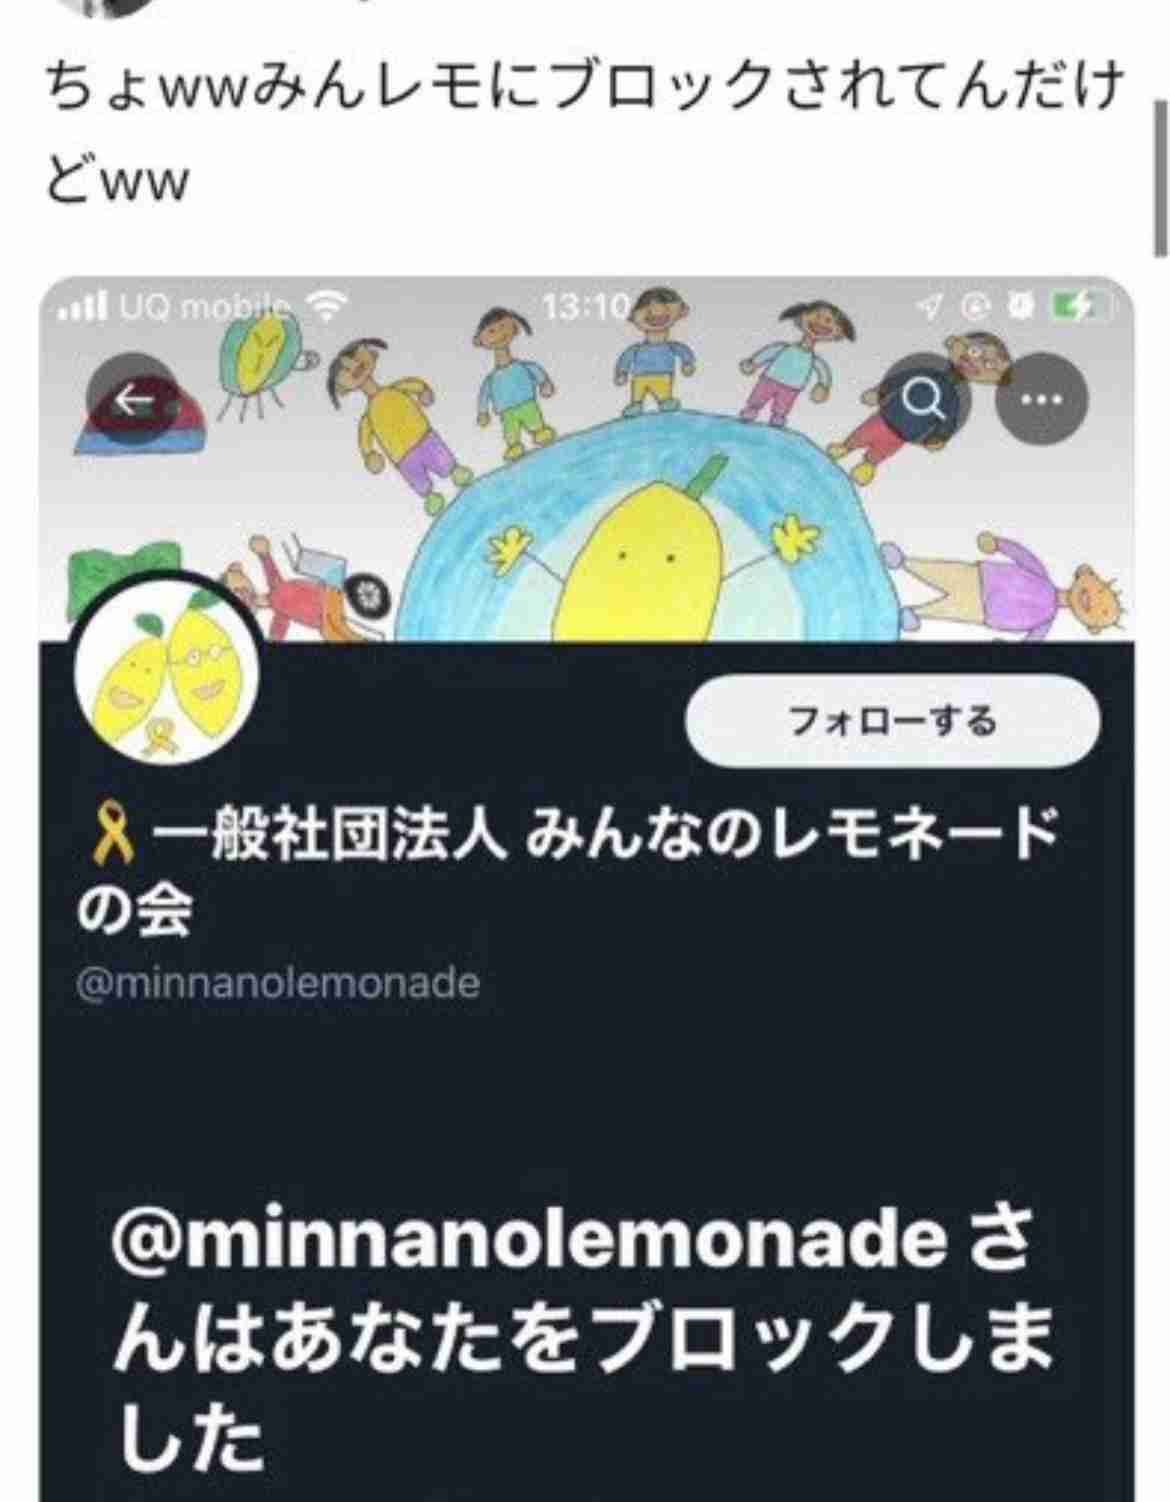Click the bold @minnanolemonade mention in block notice
The width and height of the screenshot is (1170, 1502).
(528, 1241)
